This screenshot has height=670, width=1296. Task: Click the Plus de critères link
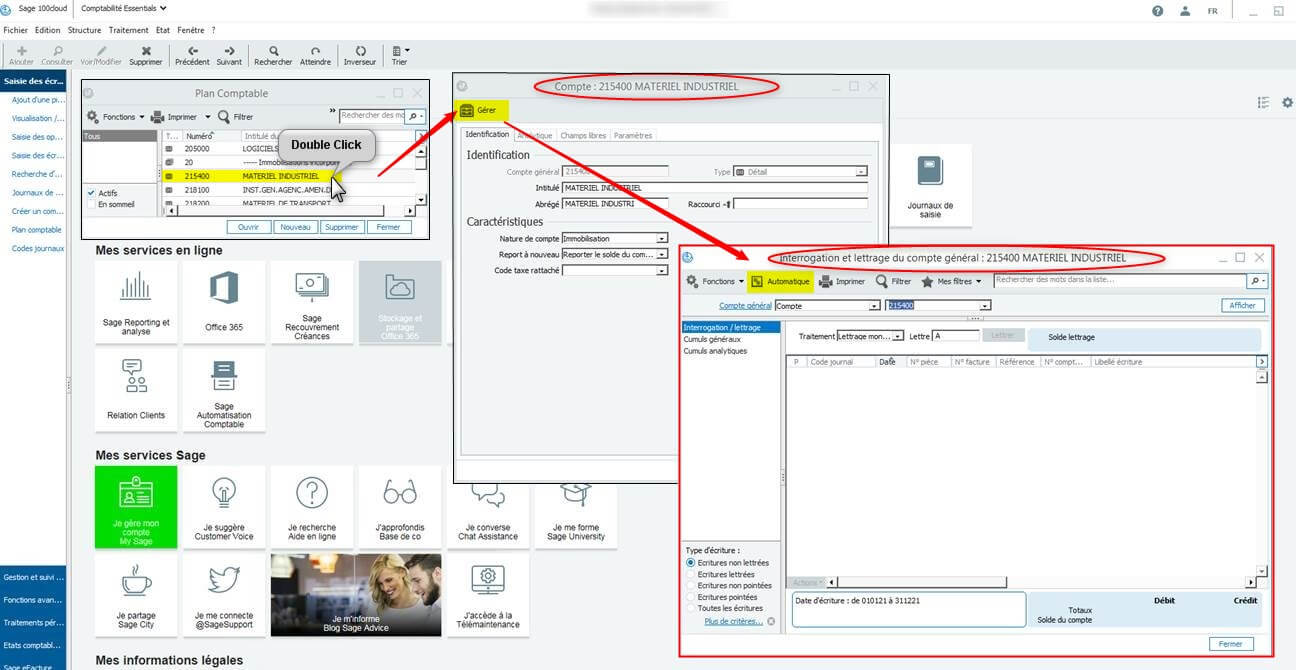[x=732, y=621]
